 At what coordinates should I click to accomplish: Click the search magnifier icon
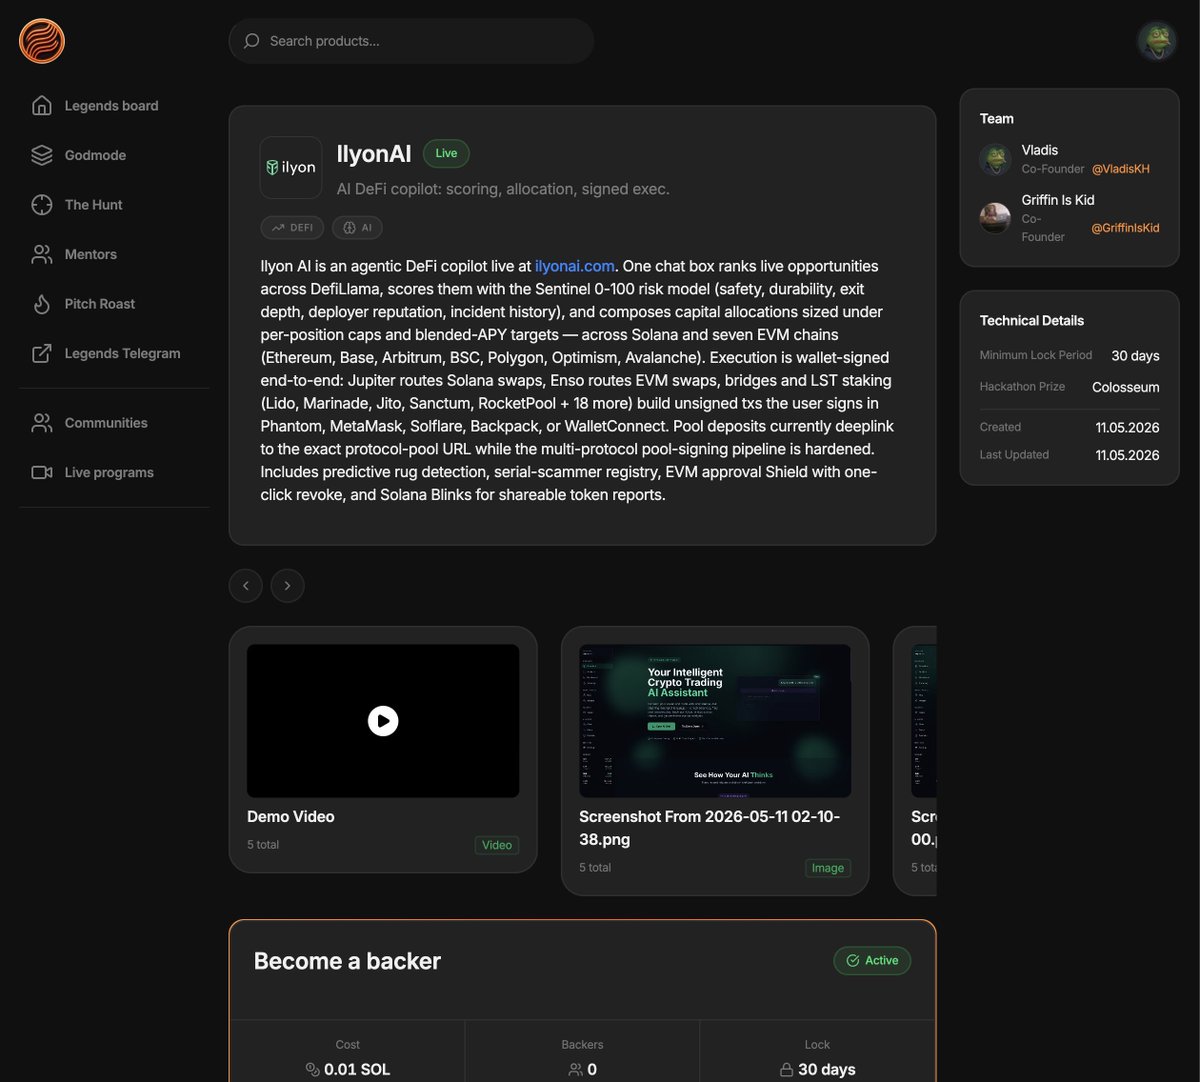pyautogui.click(x=252, y=41)
